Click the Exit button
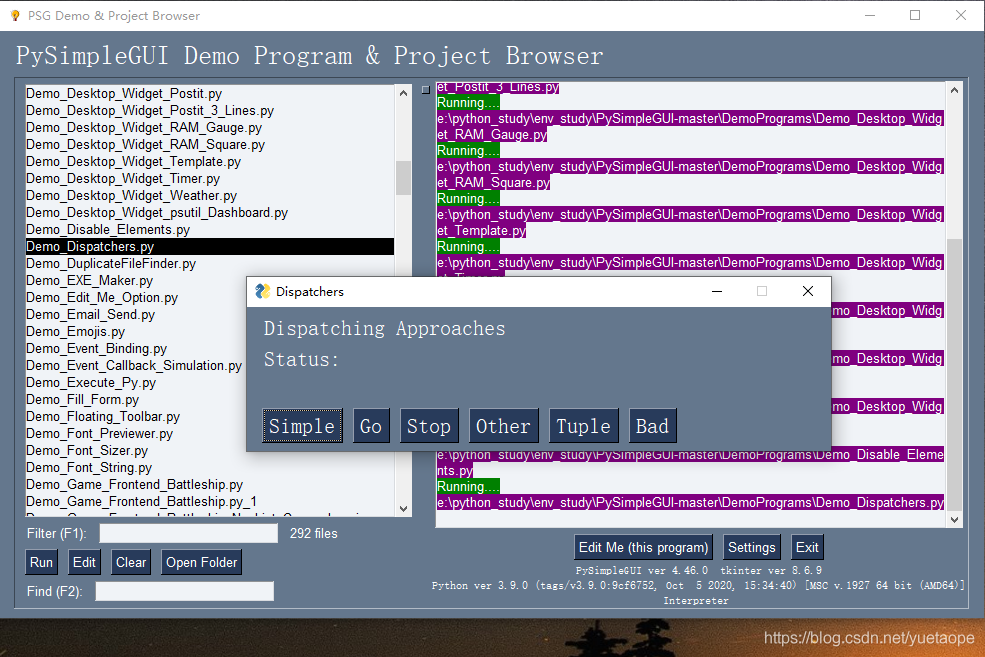The height and width of the screenshot is (657, 985). [807, 547]
